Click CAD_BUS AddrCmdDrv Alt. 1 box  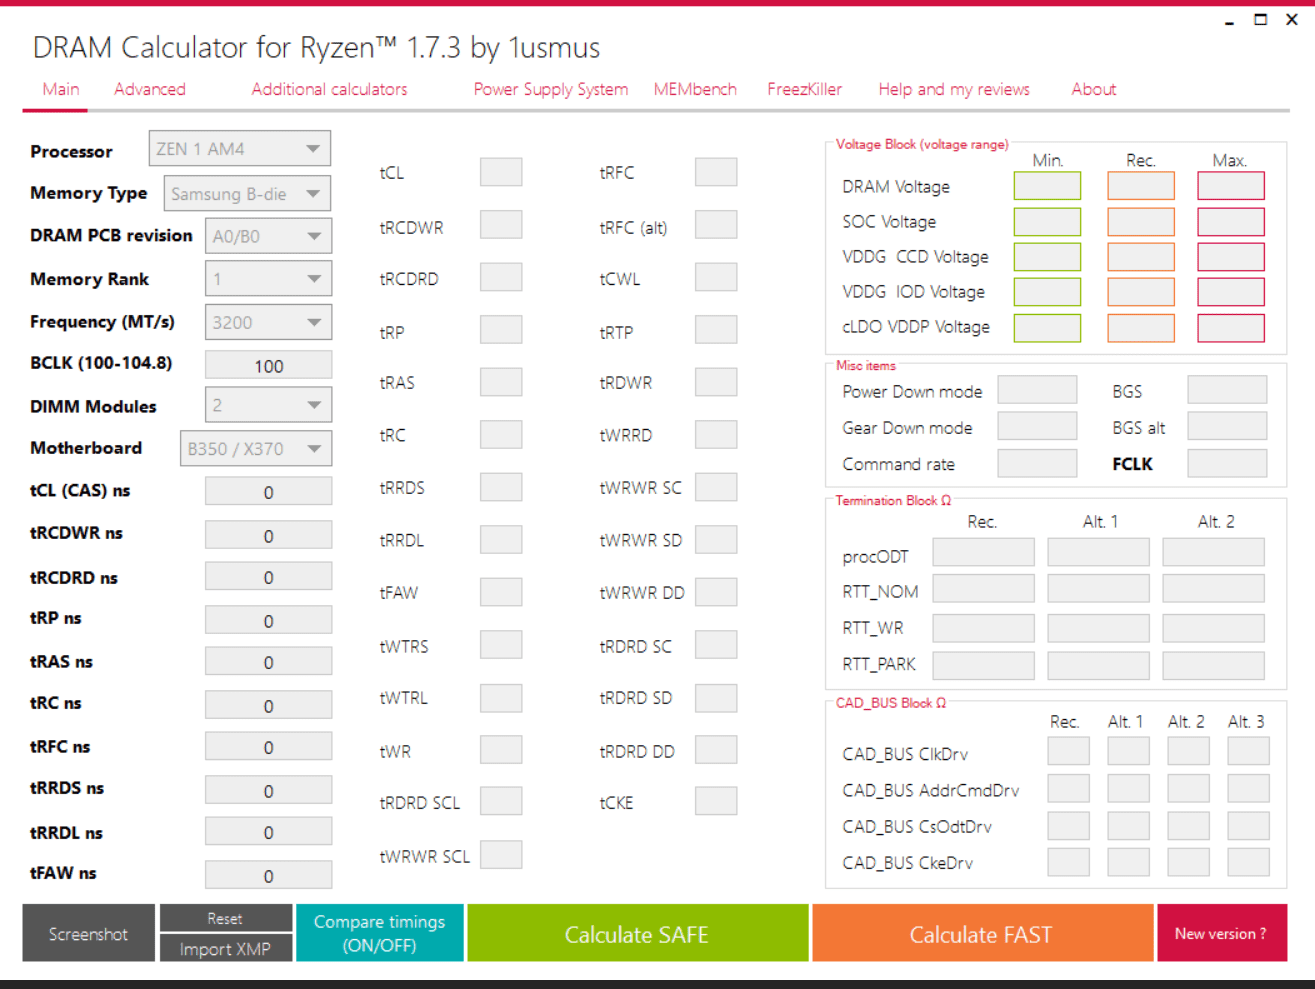(x=1128, y=788)
